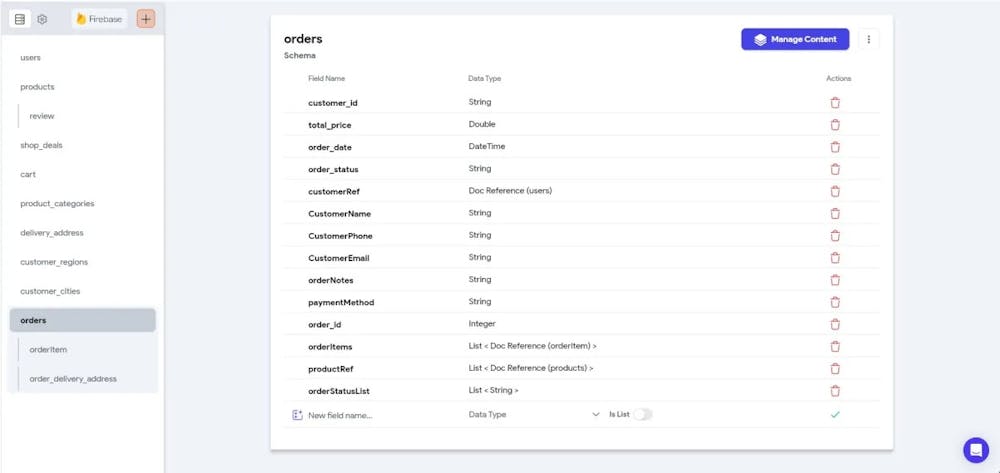Select the Firebase database selector
The image size is (1000, 473).
(99, 19)
